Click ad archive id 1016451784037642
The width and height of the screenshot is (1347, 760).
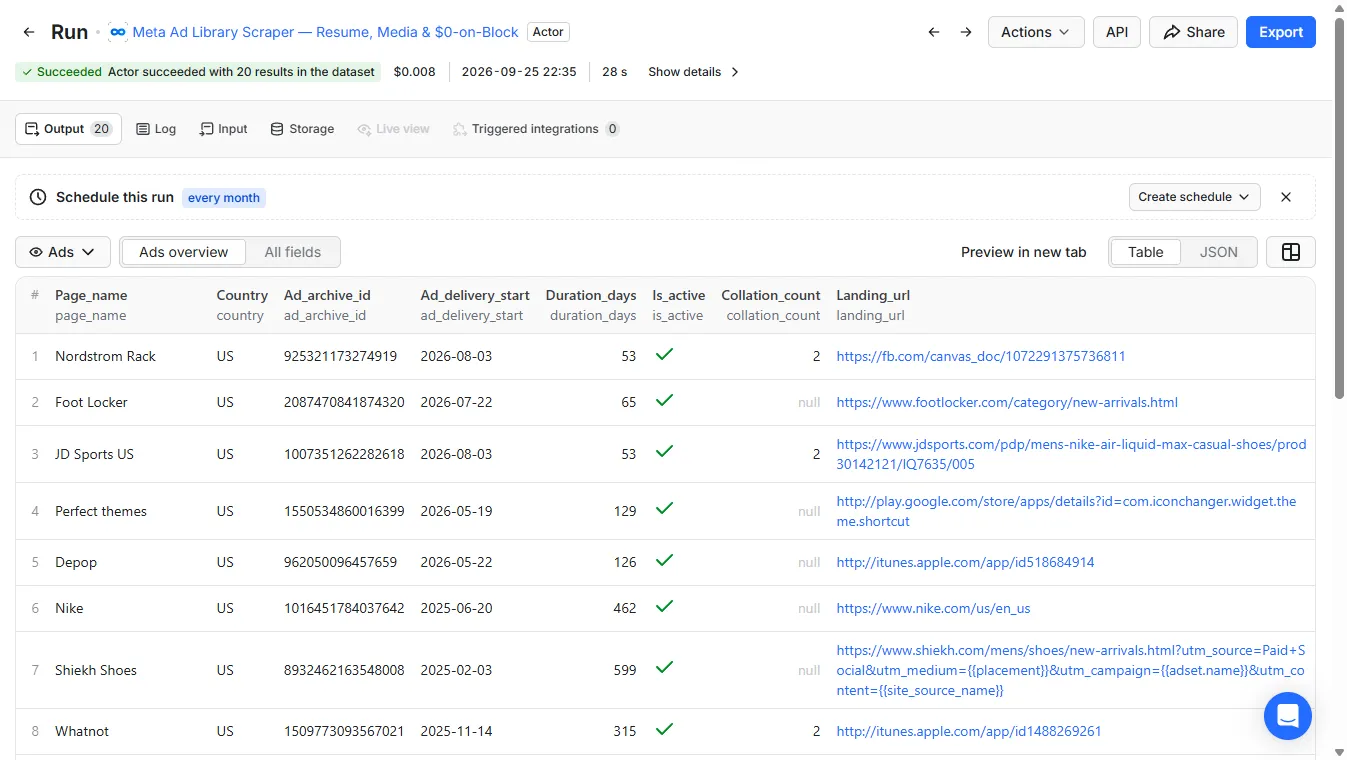[344, 608]
